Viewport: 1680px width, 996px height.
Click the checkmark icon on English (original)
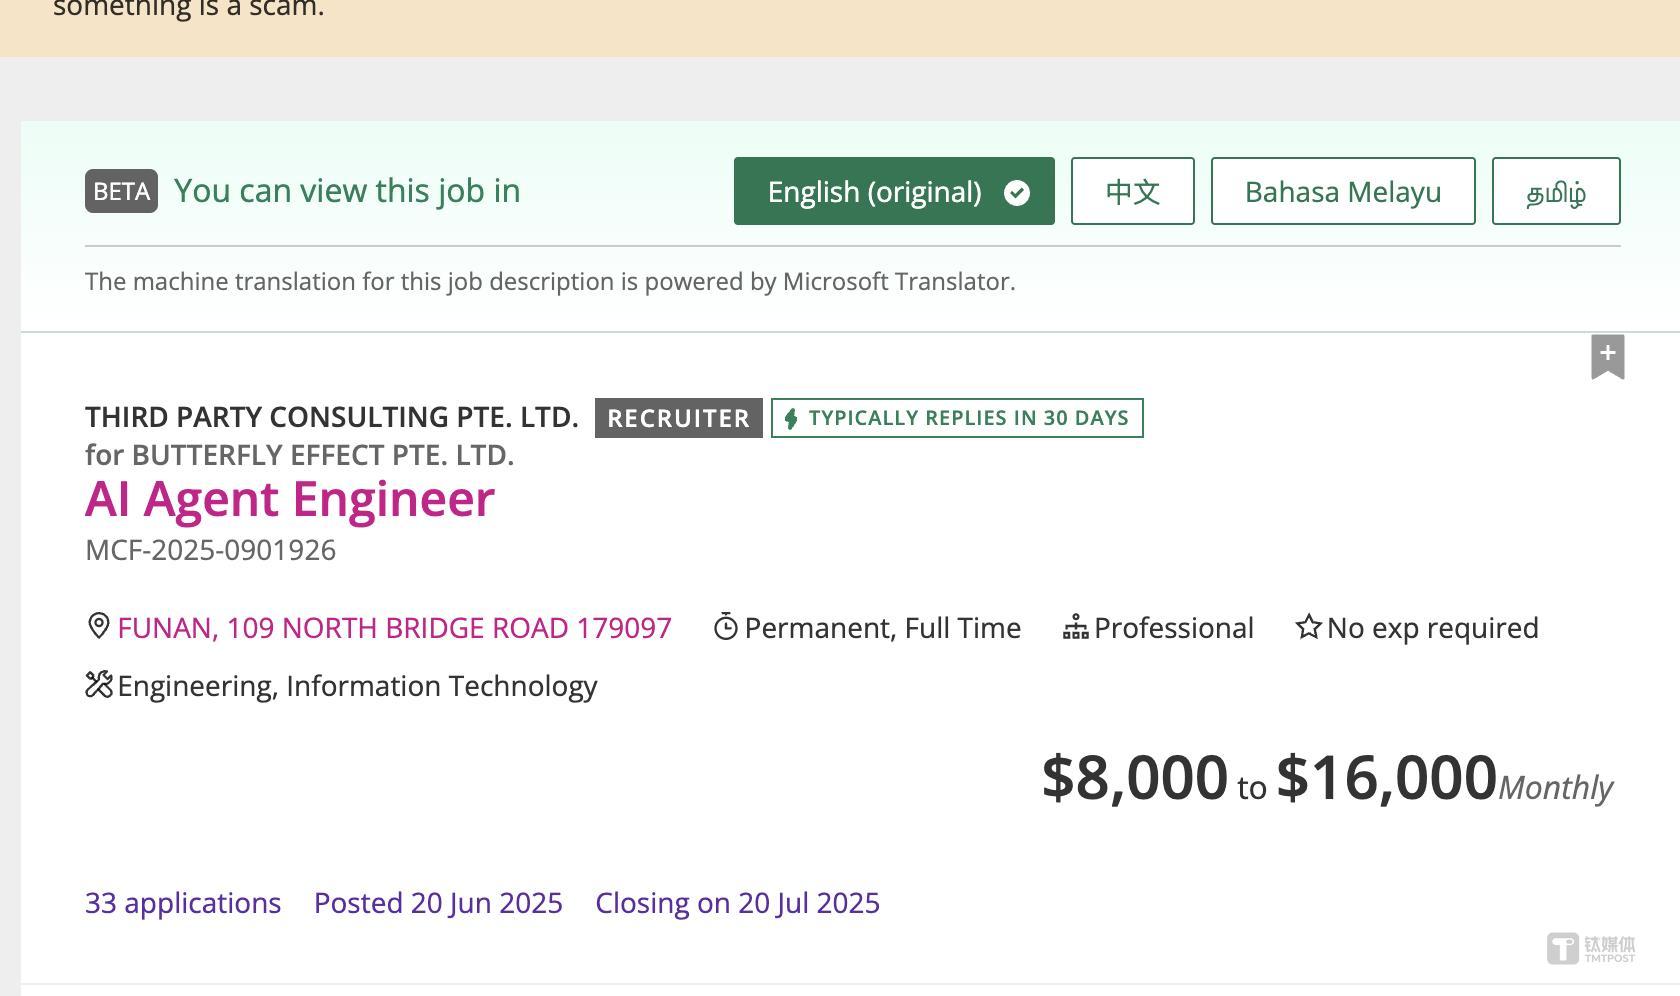1017,192
